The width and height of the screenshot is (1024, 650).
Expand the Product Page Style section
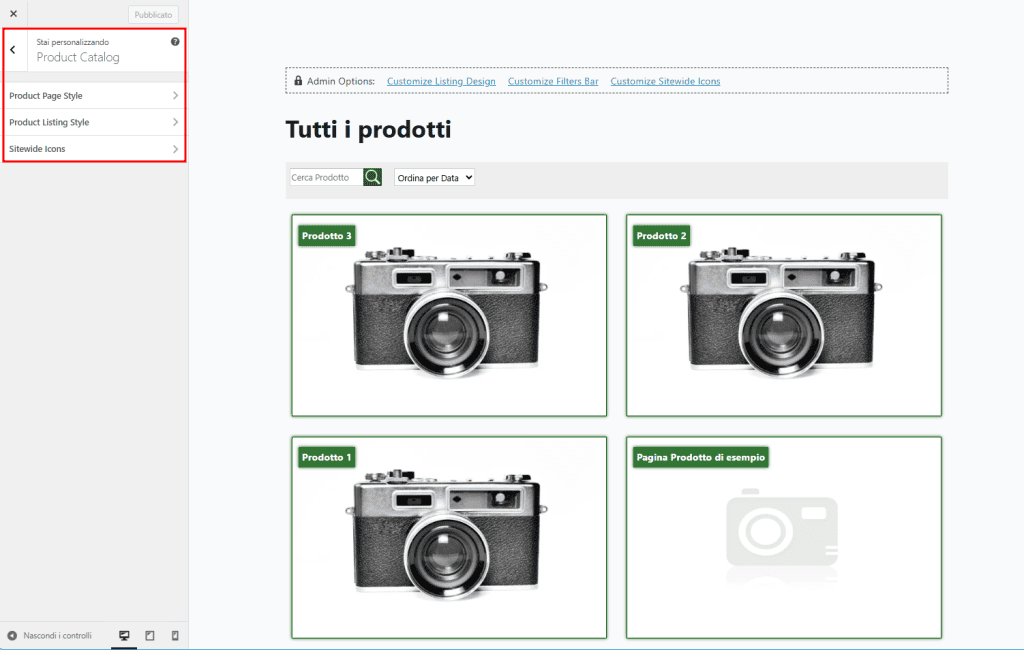coord(94,95)
